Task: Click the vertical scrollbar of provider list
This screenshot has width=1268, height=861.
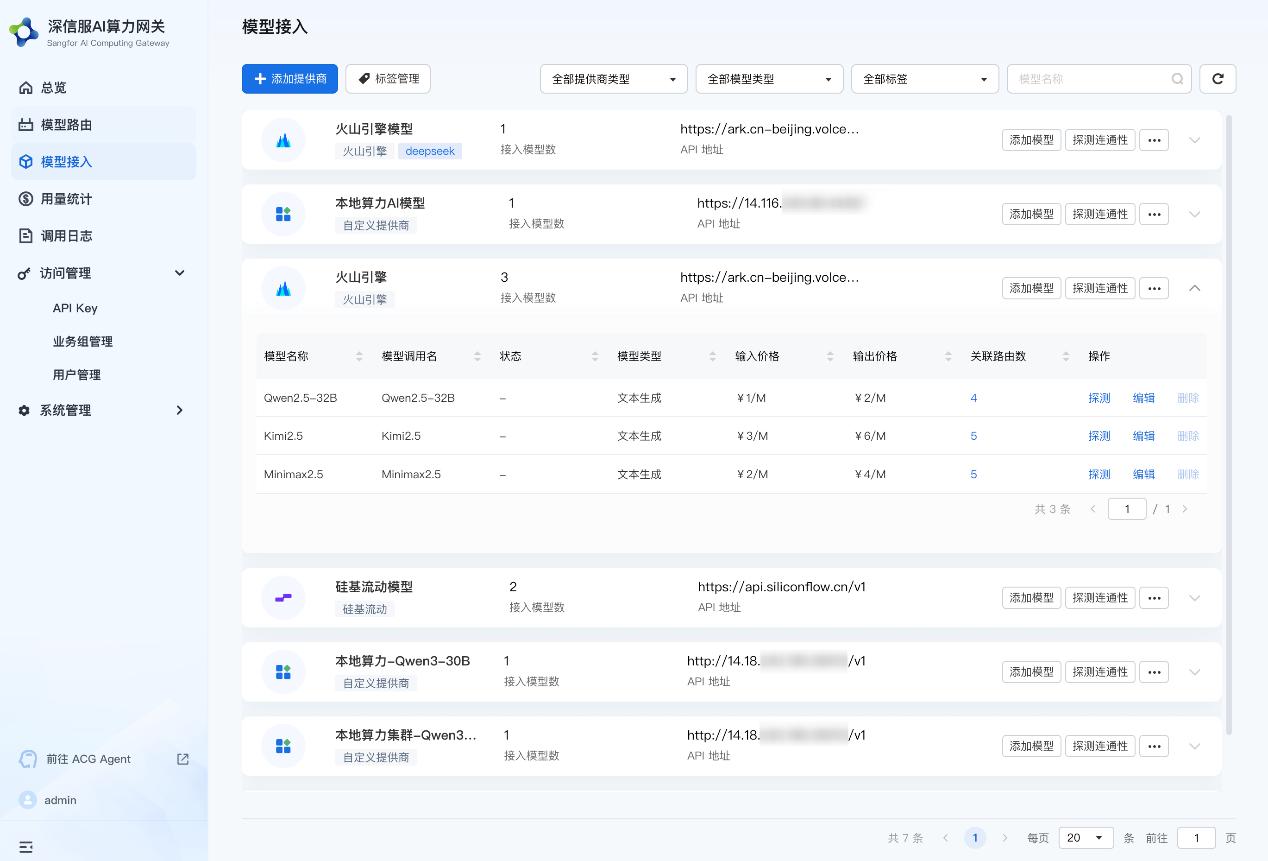Action: coord(1229,424)
